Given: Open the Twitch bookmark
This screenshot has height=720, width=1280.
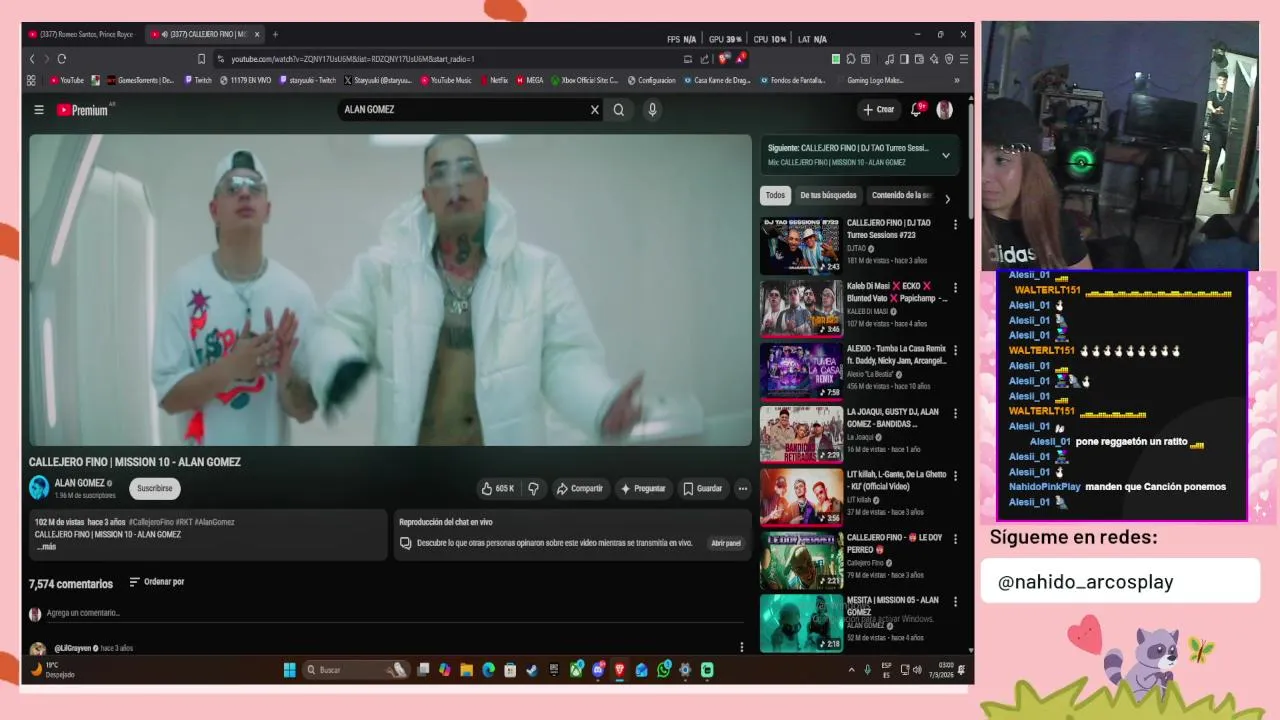Looking at the screenshot, I should (x=198, y=81).
